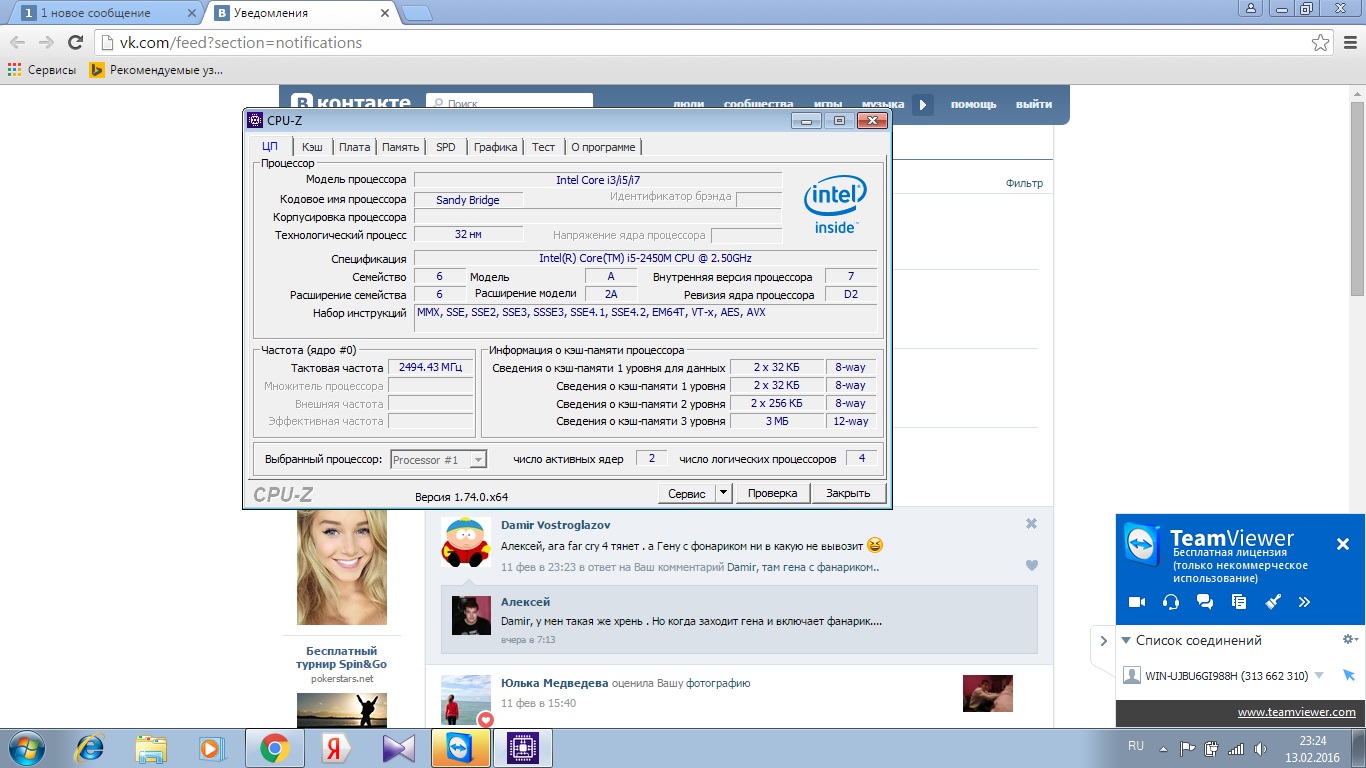Open the Сервисы apps bookmark
This screenshot has width=1366, height=768.
[x=42, y=70]
